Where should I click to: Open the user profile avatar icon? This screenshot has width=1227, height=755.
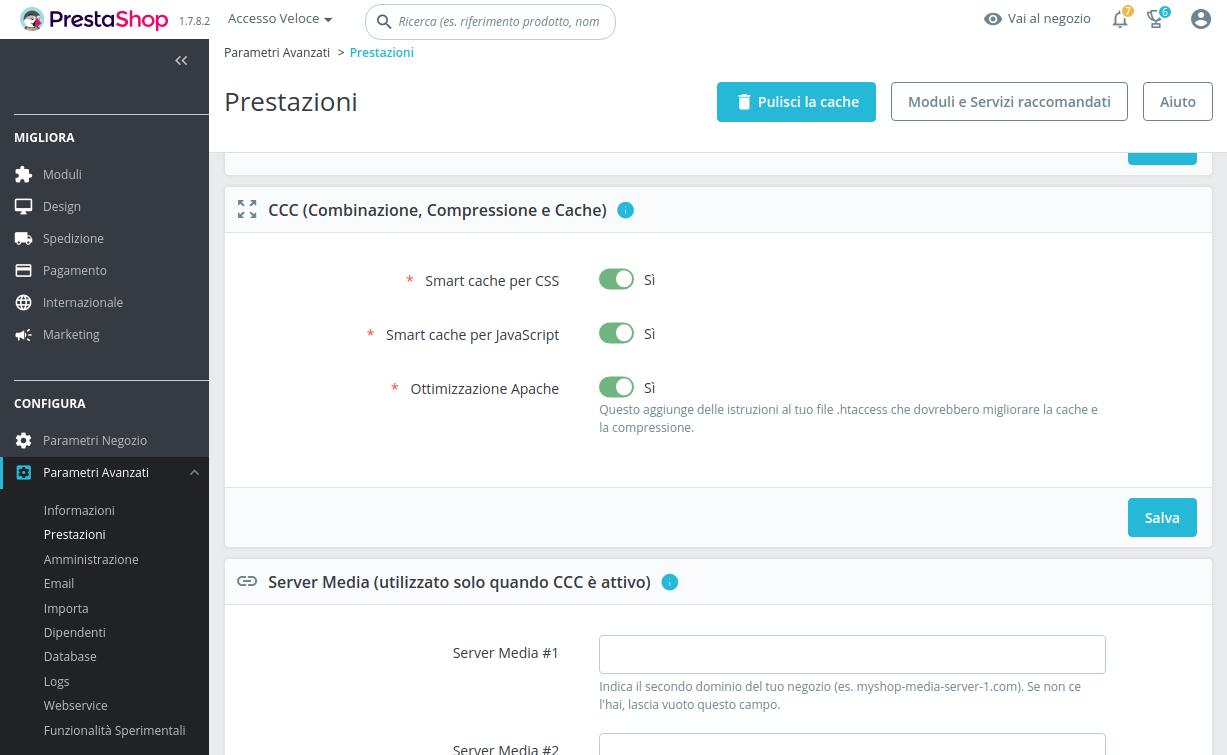click(1201, 19)
